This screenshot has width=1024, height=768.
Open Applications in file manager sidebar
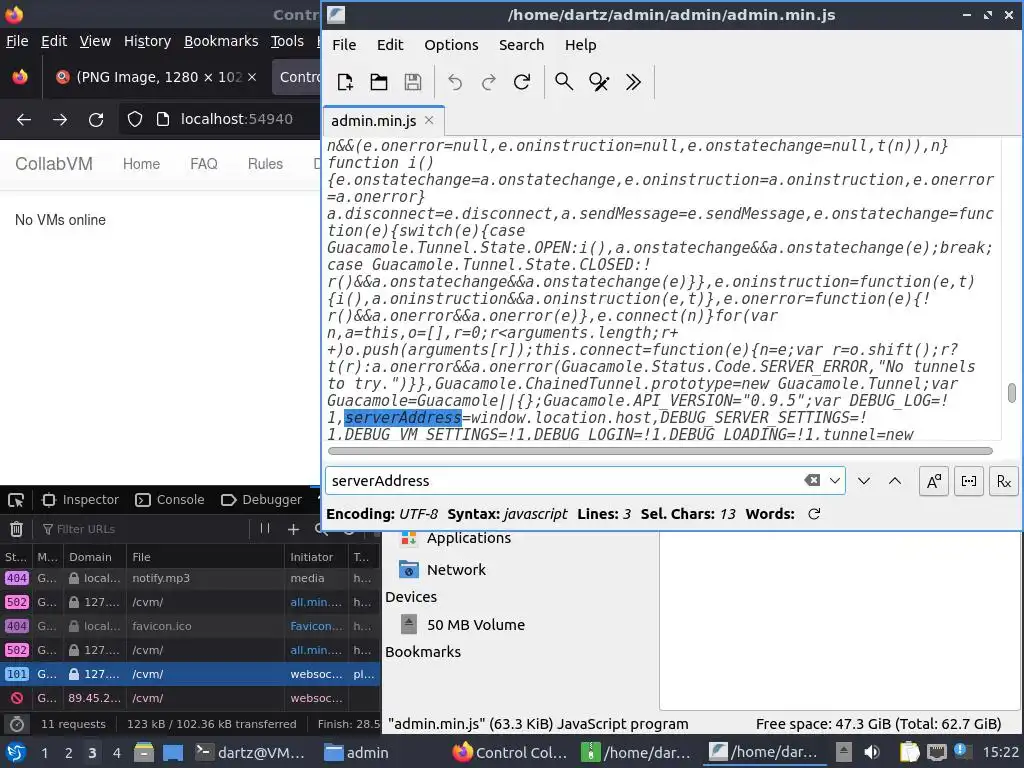point(455,538)
